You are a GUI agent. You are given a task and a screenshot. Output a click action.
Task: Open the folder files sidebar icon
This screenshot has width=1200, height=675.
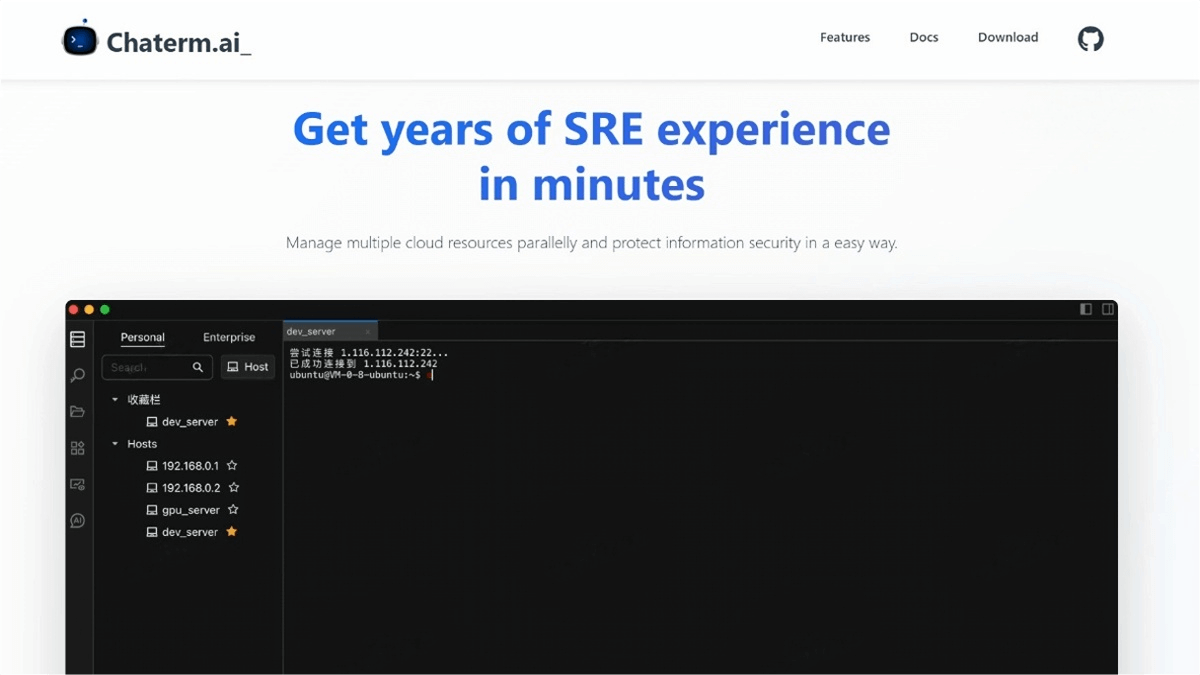[x=77, y=412]
